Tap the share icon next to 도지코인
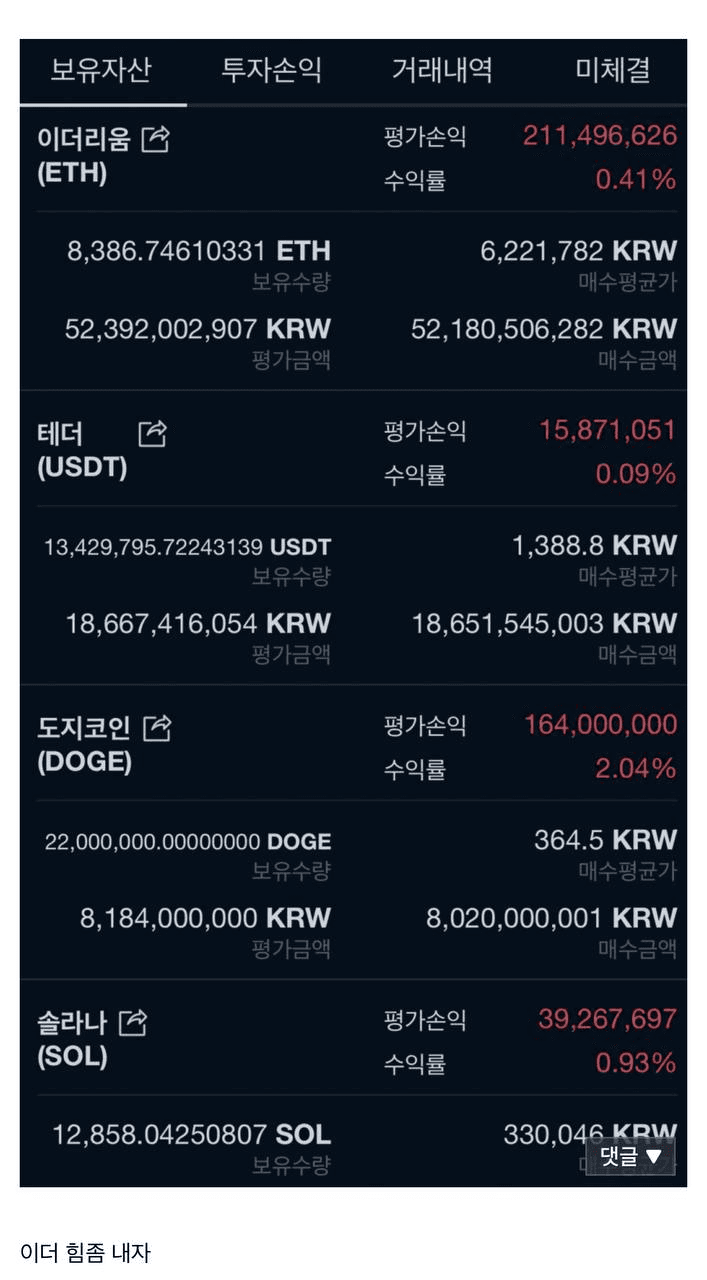This screenshot has height=1280, width=707. (156, 727)
